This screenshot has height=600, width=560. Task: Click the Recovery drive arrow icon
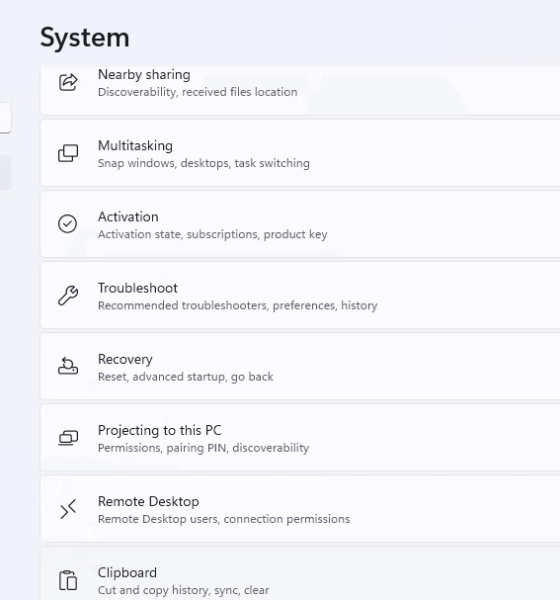coord(68,366)
